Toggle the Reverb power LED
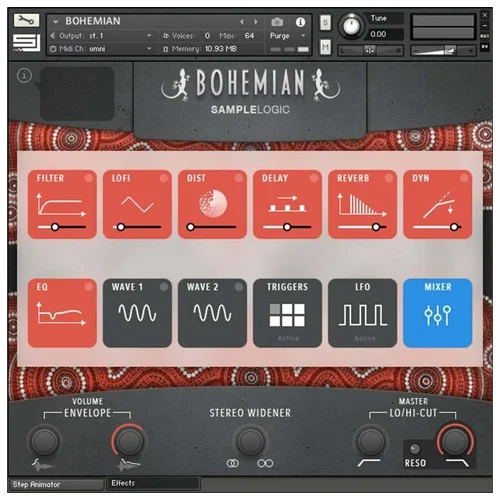The height and width of the screenshot is (500, 500). pos(389,178)
